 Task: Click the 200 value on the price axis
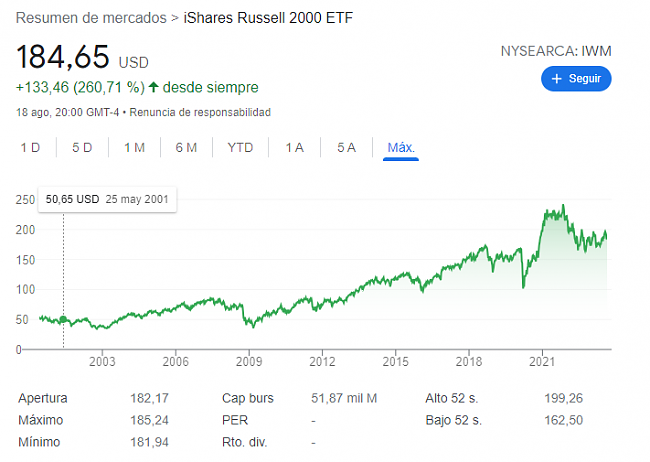(25, 230)
